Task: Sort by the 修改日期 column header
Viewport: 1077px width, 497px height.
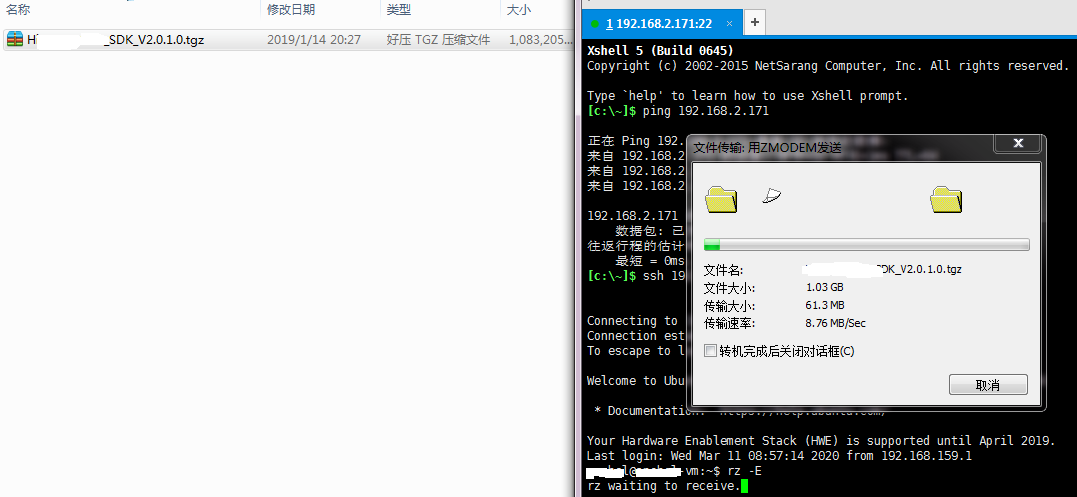Action: [x=291, y=10]
